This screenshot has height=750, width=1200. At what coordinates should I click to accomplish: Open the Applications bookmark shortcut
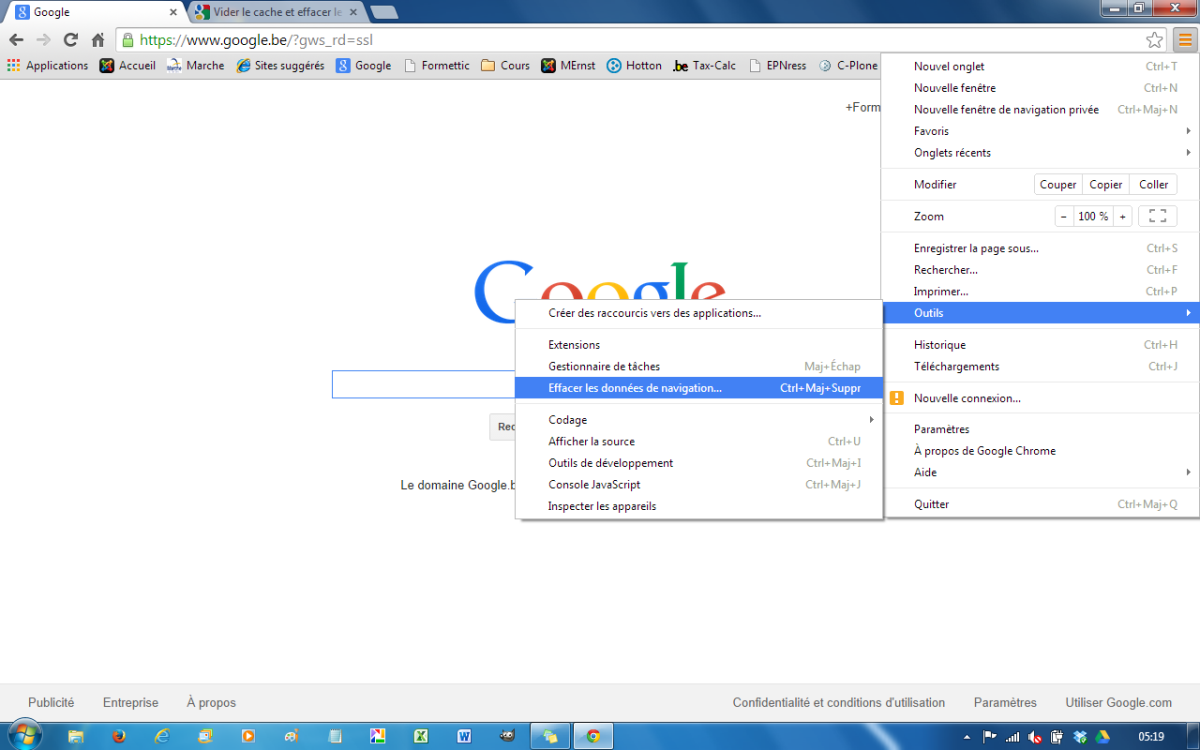pyautogui.click(x=48, y=66)
